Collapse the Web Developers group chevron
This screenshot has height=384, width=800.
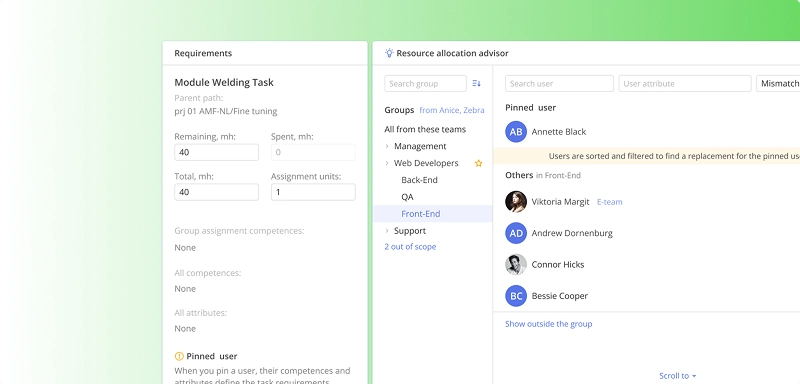(387, 163)
